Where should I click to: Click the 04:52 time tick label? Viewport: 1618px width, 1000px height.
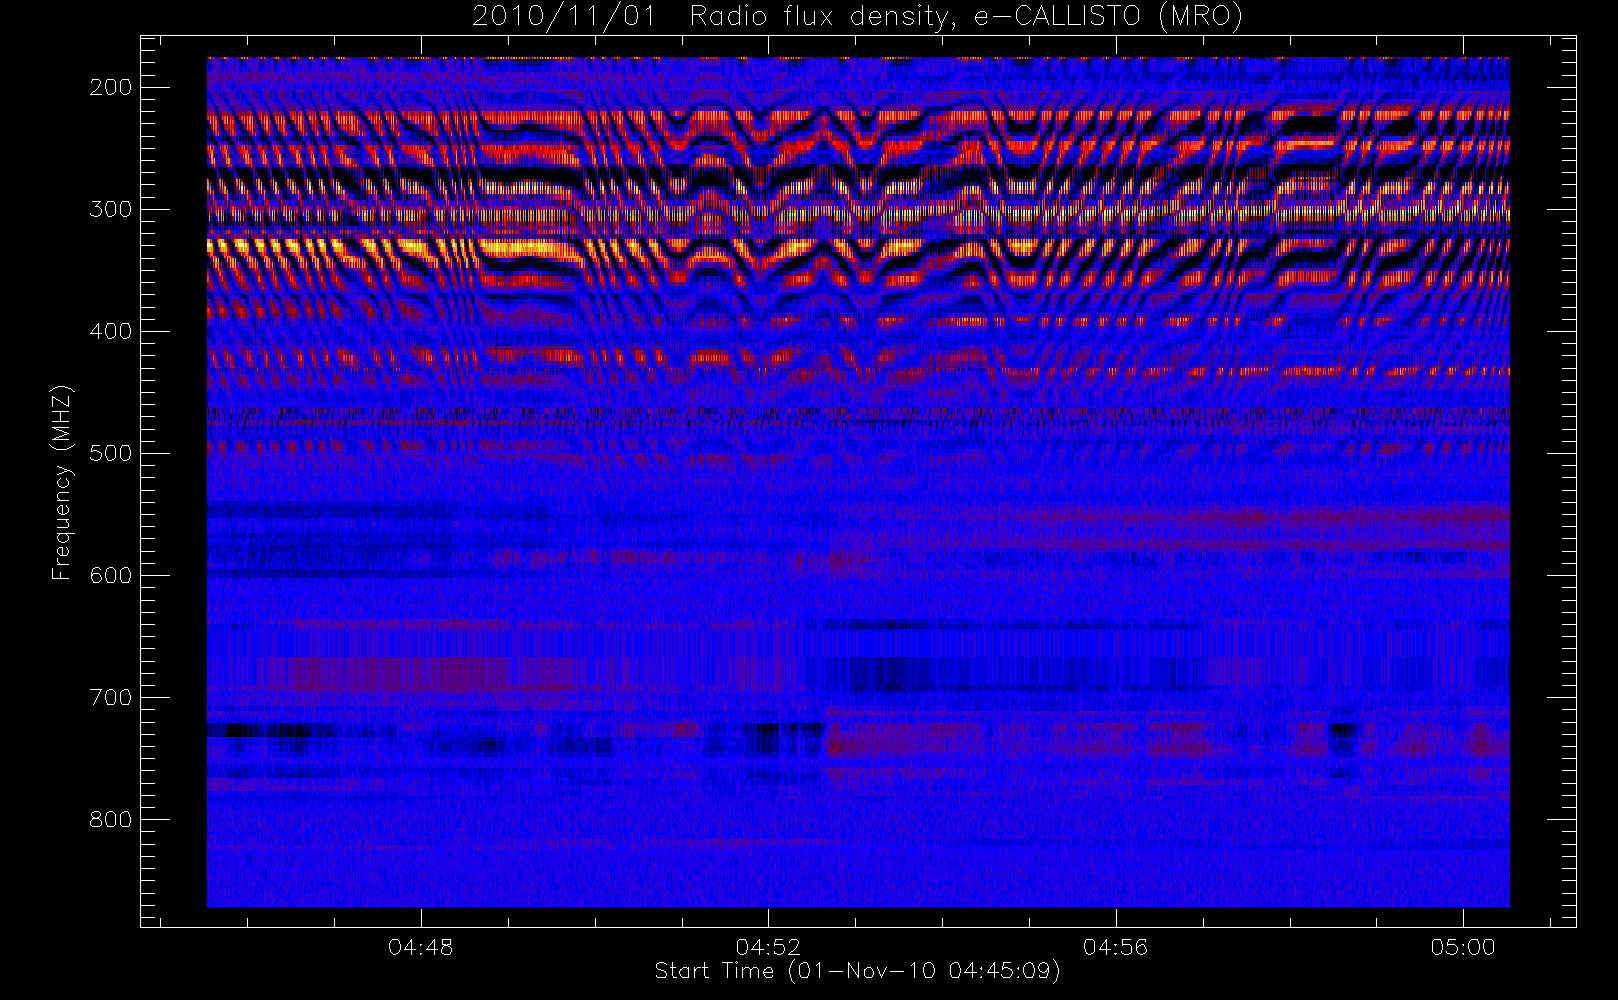[x=768, y=947]
